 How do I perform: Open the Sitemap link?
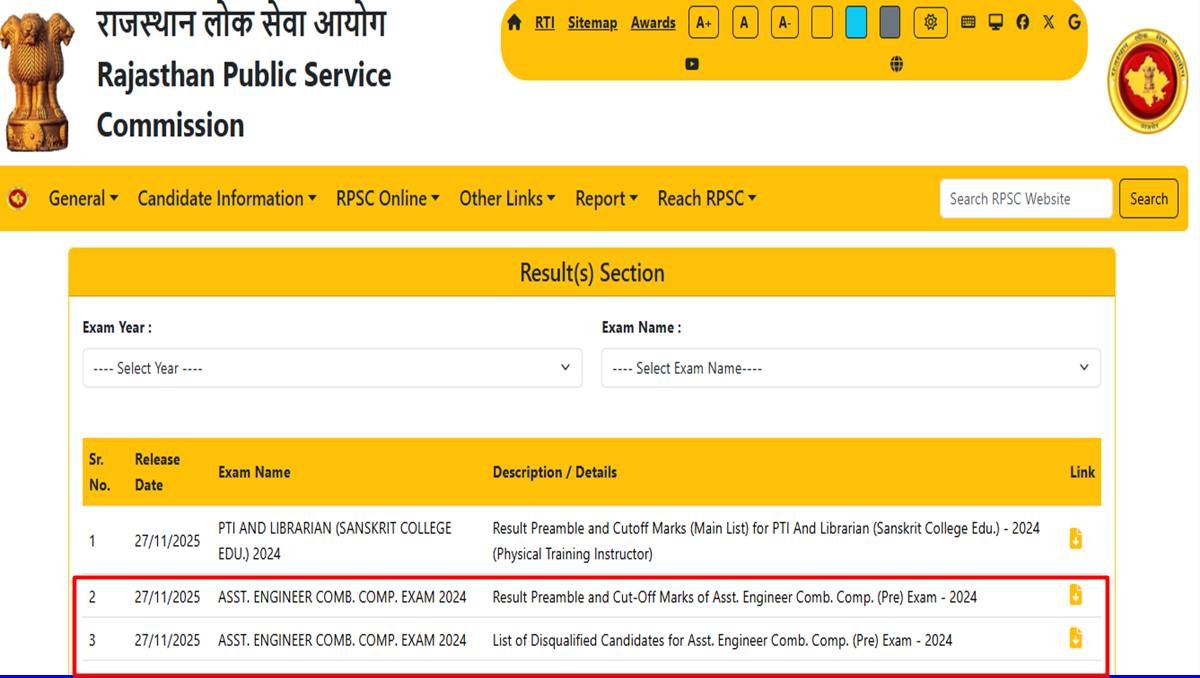click(x=592, y=22)
